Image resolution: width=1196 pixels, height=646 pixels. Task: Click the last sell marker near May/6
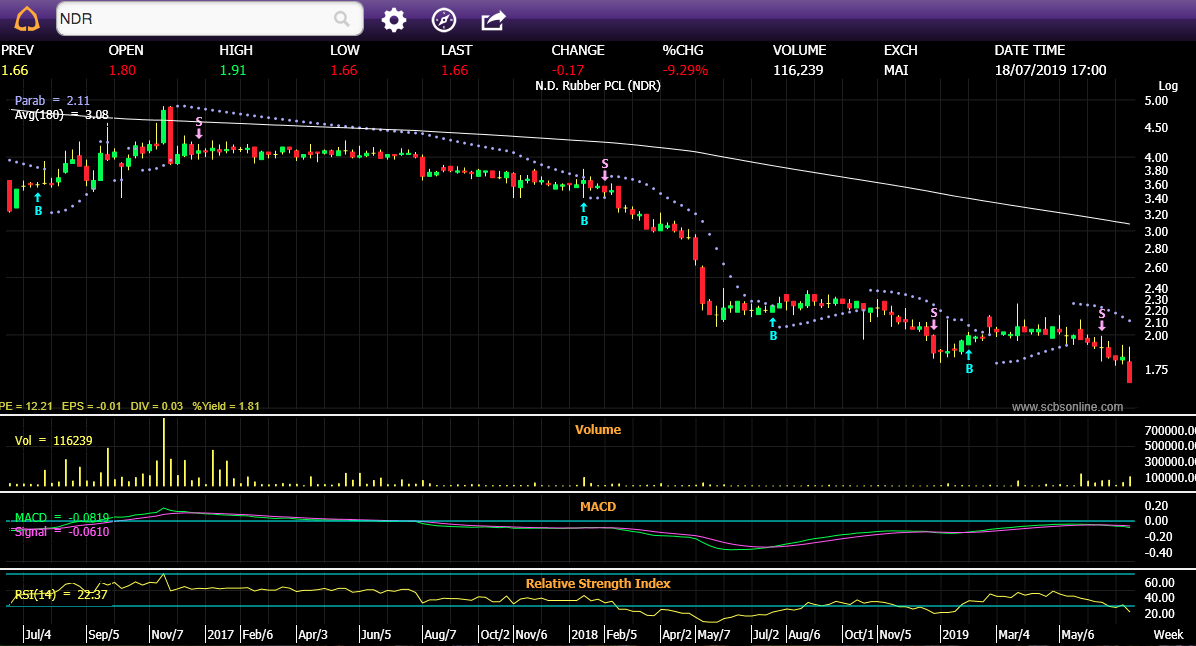coord(1102,319)
